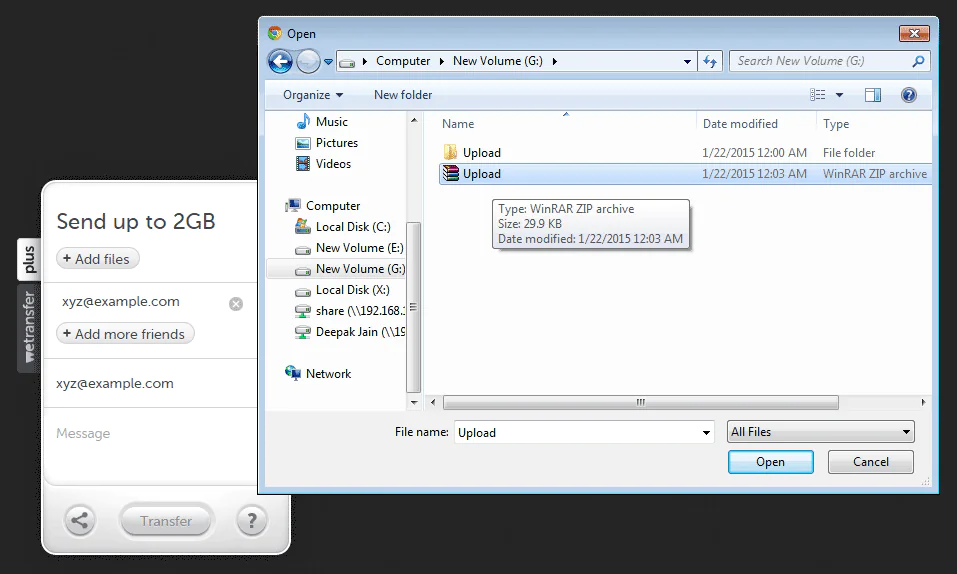
Task: Open New Volume (E:) in navigation pane
Action: [x=359, y=248]
